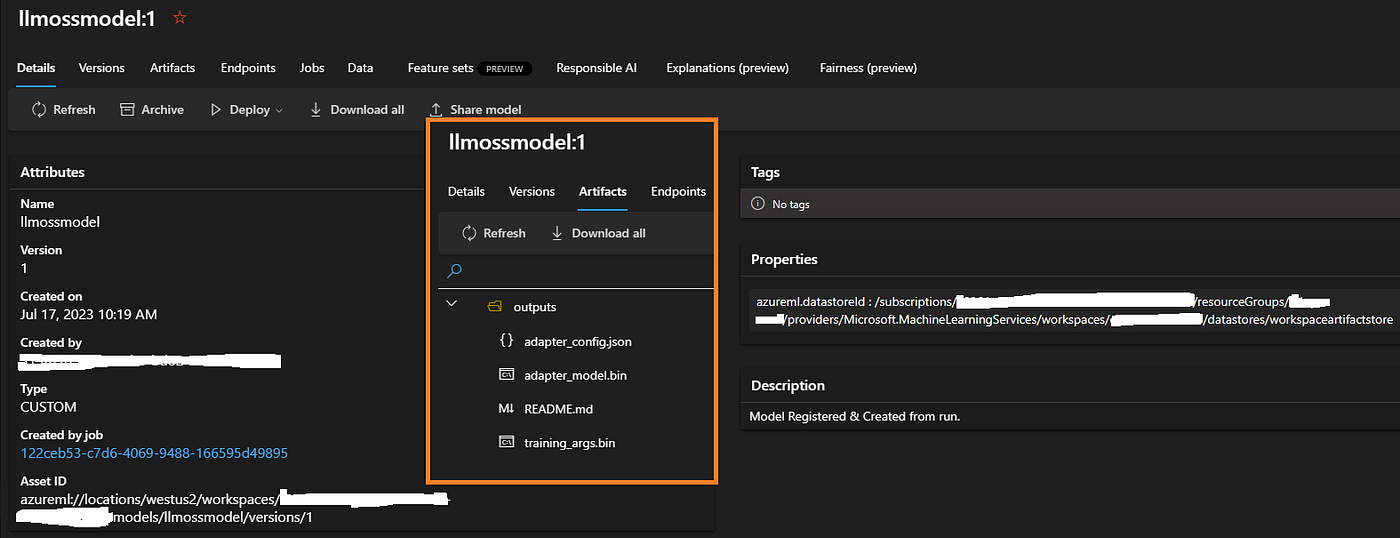Viewport: 1400px width, 538px height.
Task: Click the Refresh icon in Artifacts panel
Action: (469, 233)
